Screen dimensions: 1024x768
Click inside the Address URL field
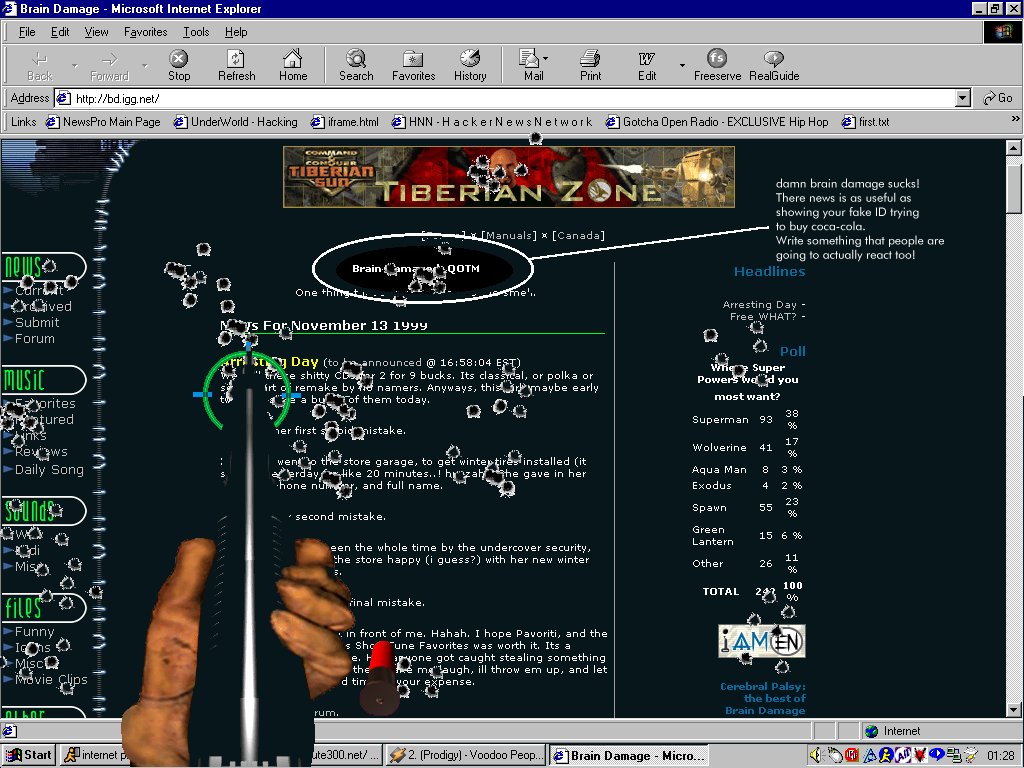(x=500, y=98)
